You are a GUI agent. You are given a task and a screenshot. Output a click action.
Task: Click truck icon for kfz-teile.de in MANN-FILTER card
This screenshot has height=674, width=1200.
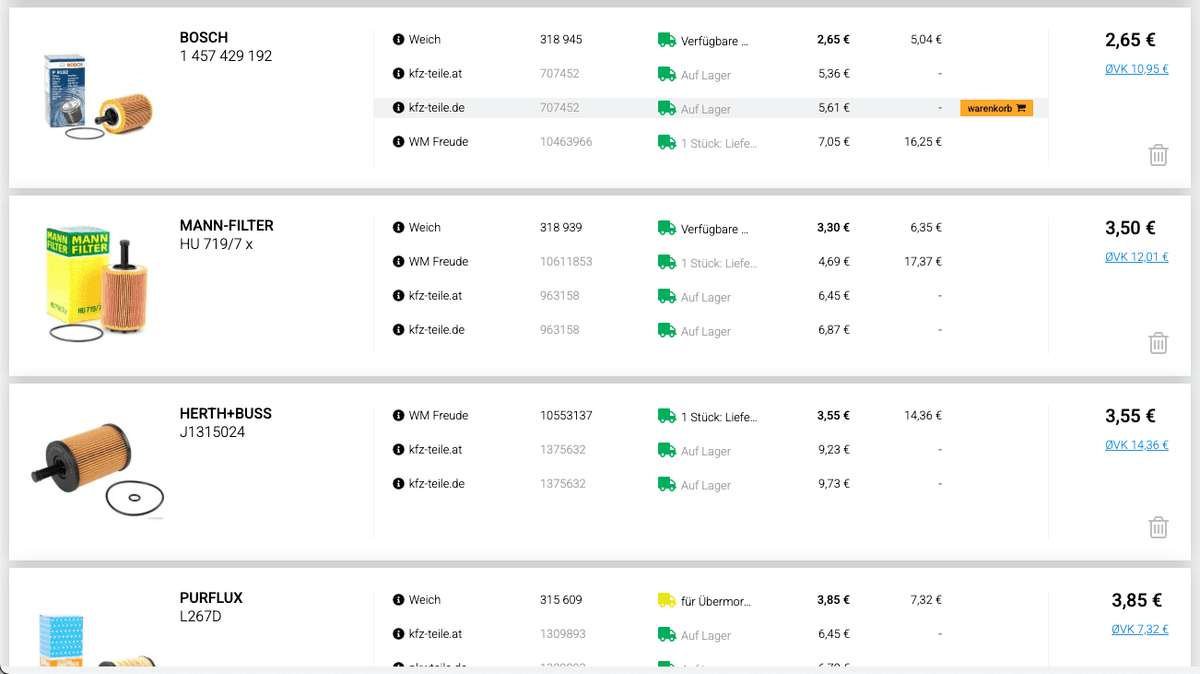[667, 330]
